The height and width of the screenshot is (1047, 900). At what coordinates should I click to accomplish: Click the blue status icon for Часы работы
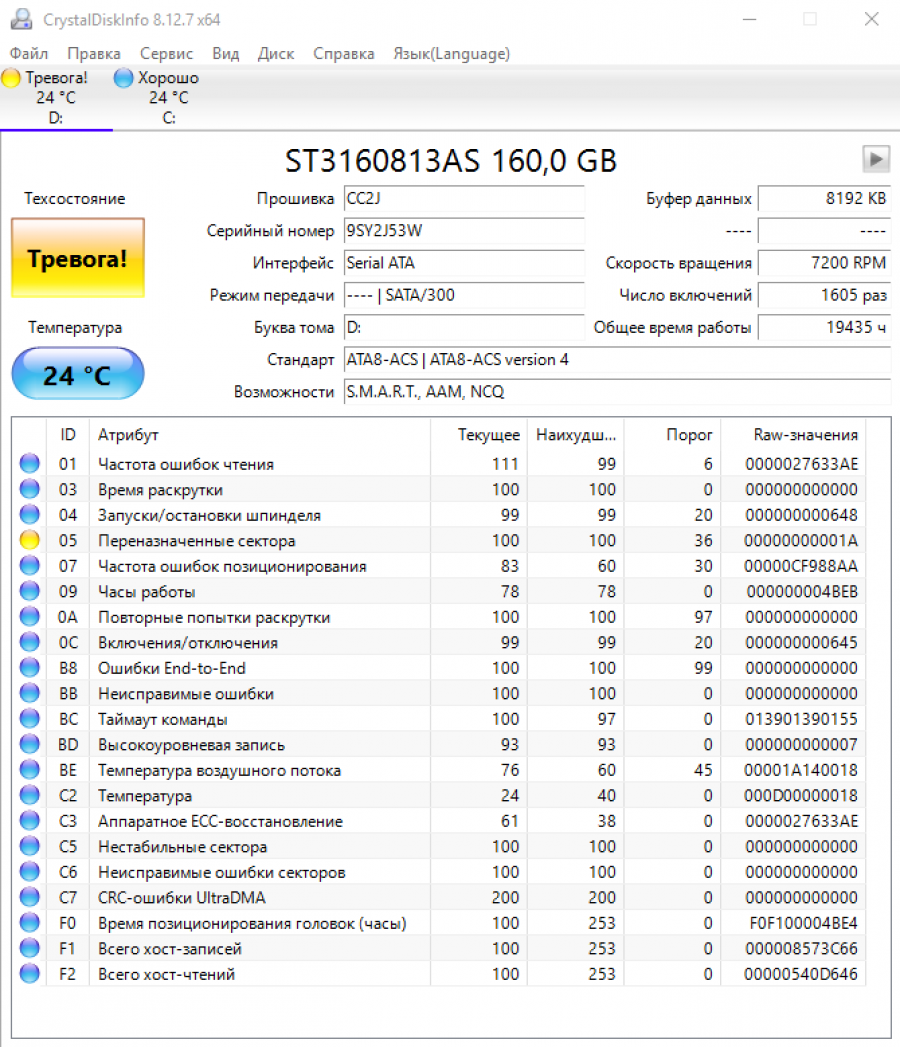[x=30, y=592]
